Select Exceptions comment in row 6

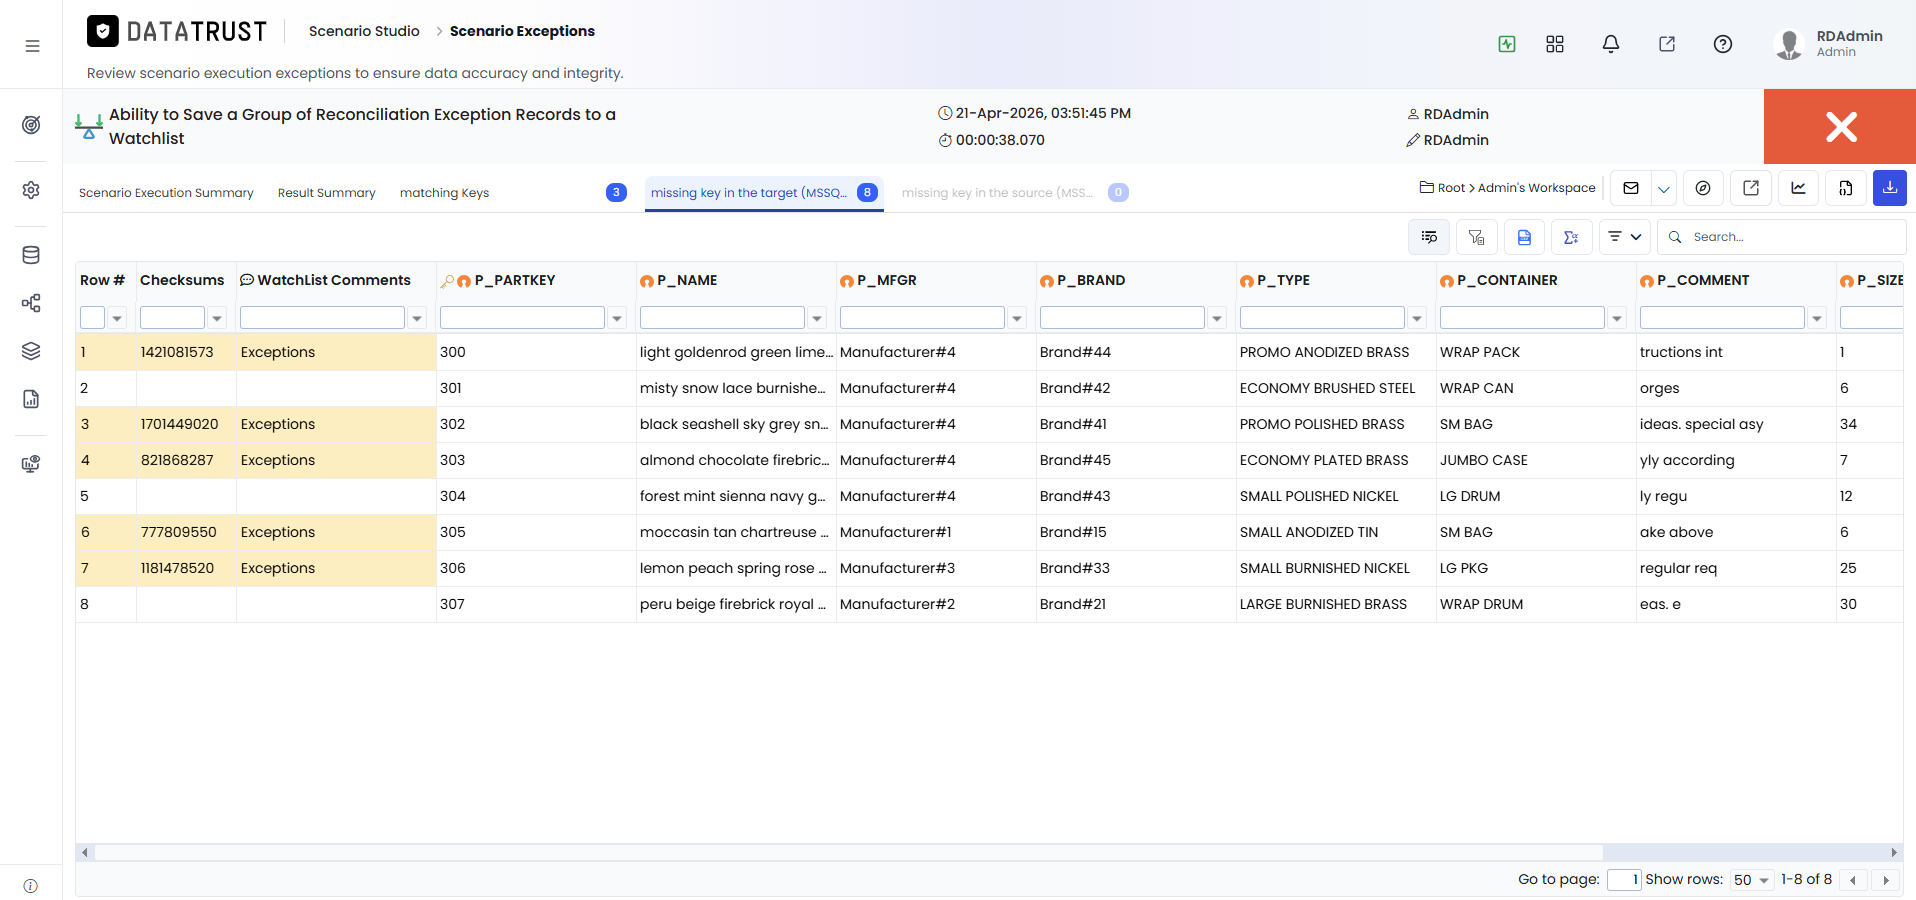(336, 532)
